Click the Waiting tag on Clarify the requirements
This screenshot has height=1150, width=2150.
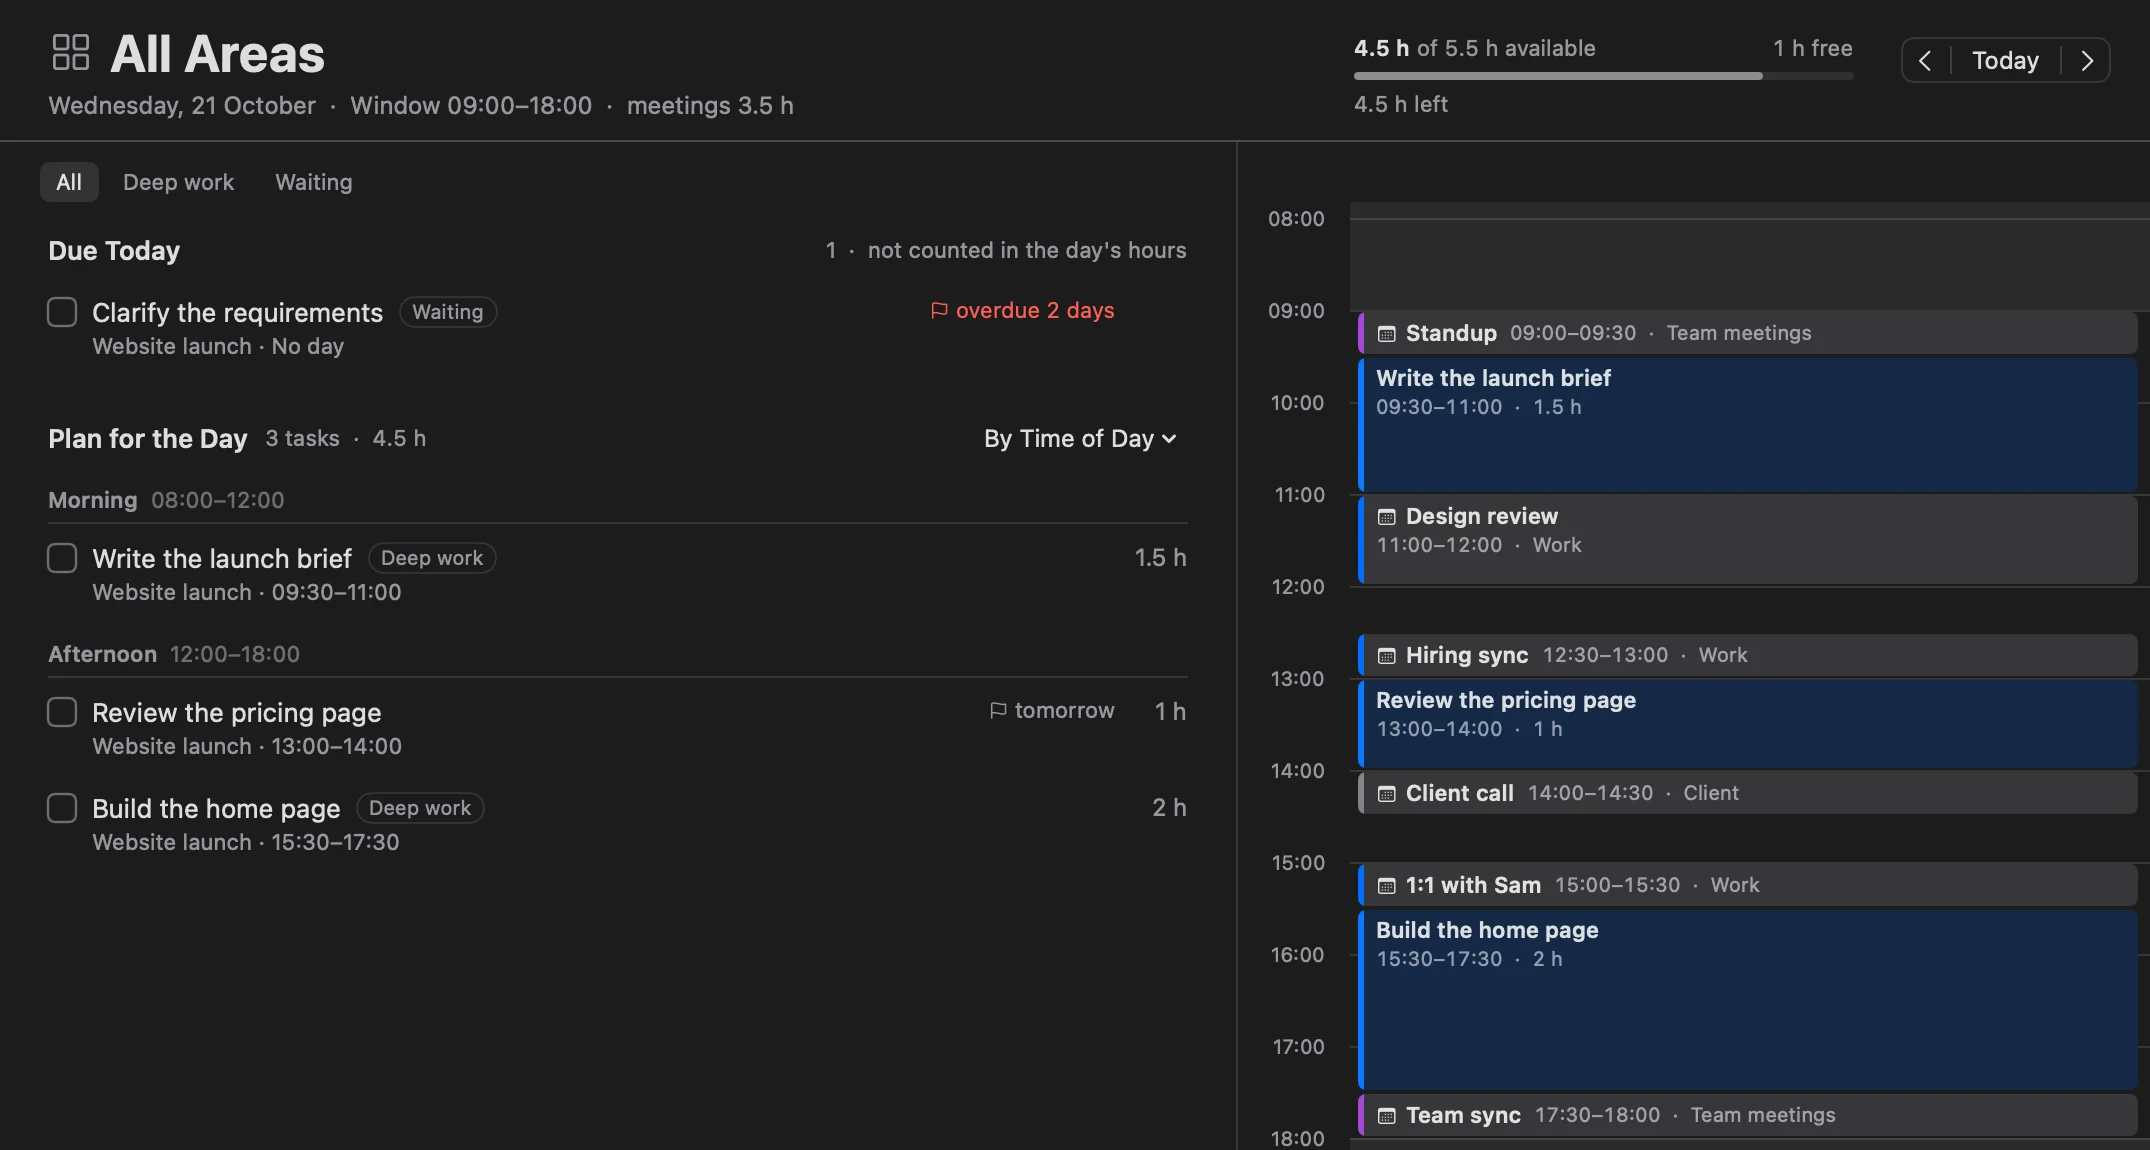(x=448, y=312)
